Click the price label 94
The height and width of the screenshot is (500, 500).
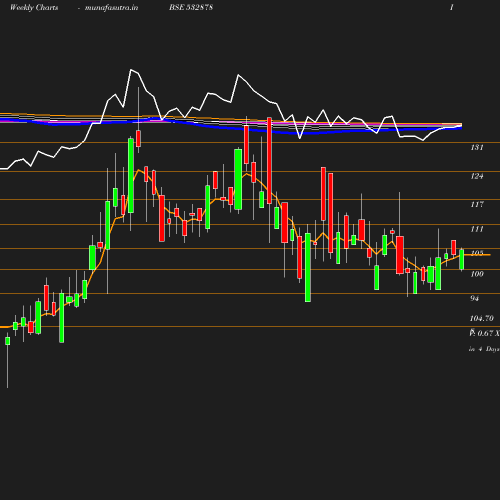[475, 298]
